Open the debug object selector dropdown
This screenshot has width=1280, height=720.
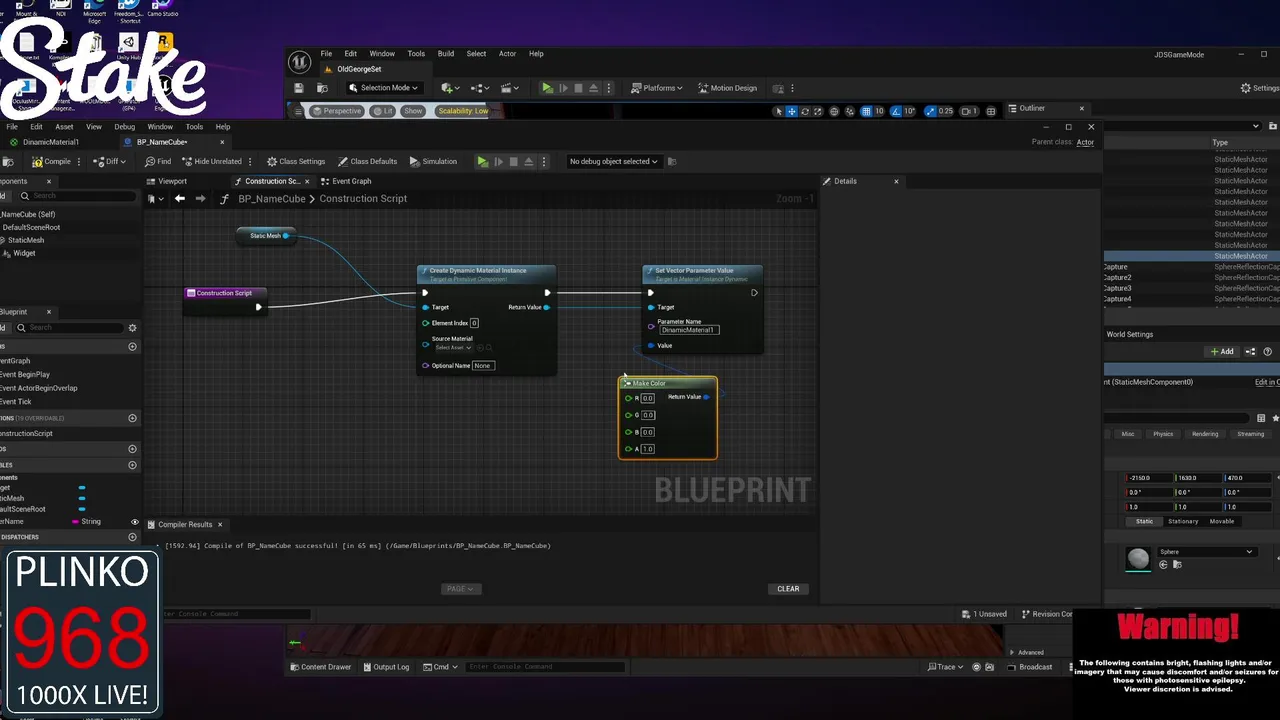613,161
